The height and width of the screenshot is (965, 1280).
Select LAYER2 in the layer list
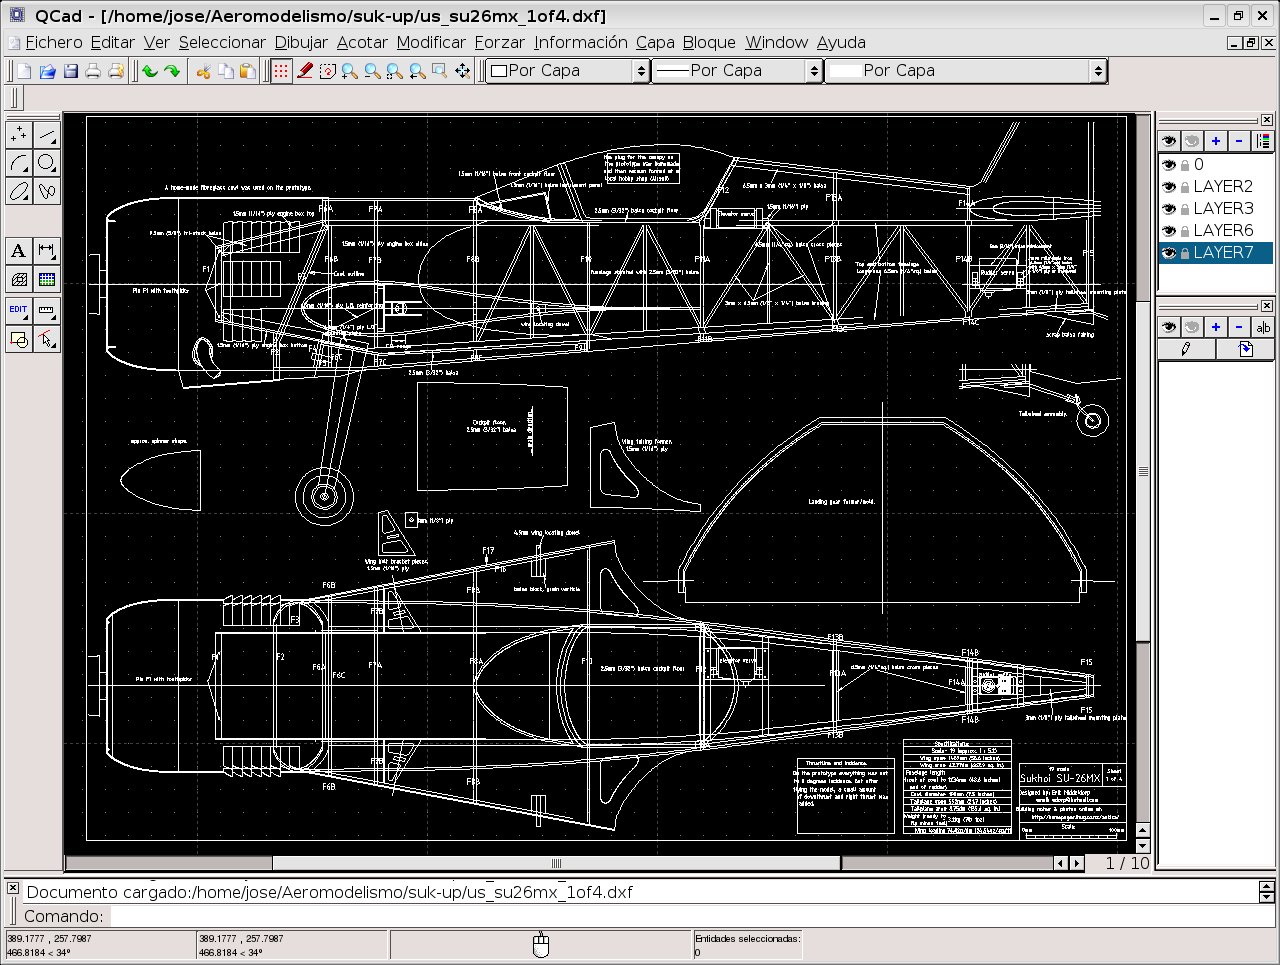pos(1222,186)
